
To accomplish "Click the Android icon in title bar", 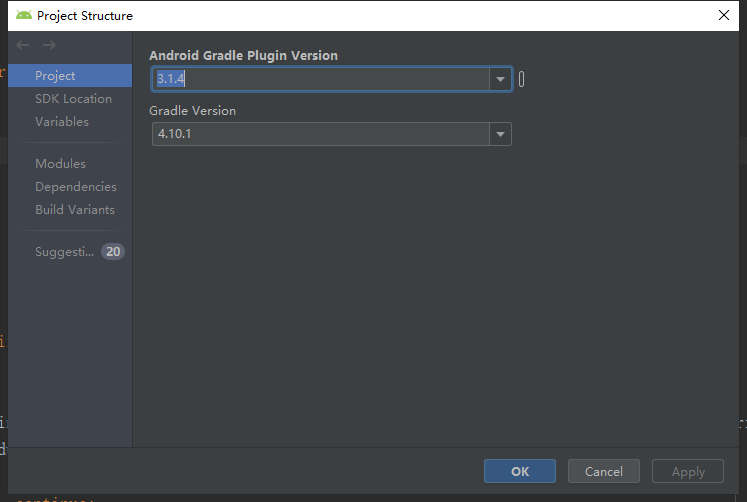I will [x=24, y=15].
